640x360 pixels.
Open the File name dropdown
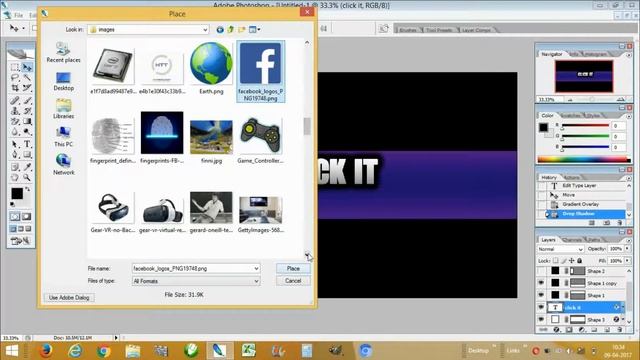(256, 269)
